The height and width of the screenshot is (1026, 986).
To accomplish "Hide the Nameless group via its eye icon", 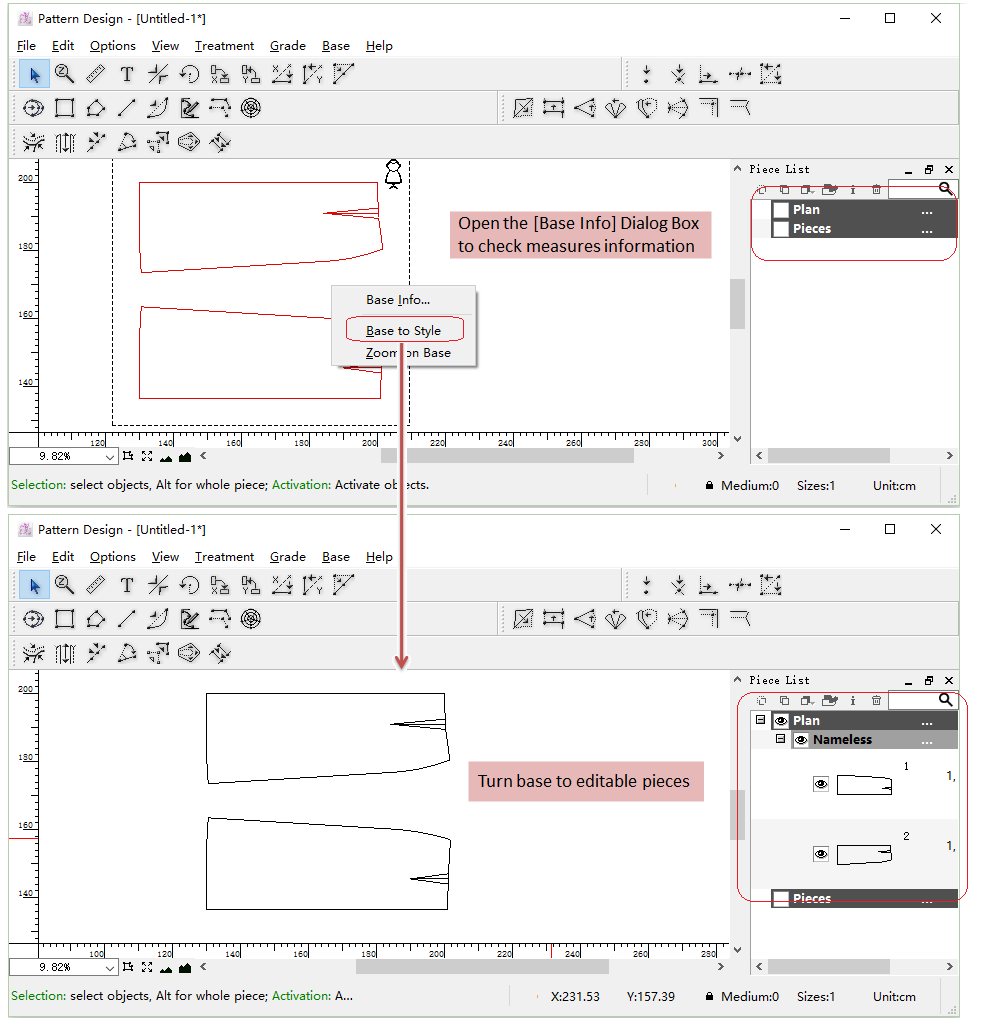I will (x=801, y=740).
